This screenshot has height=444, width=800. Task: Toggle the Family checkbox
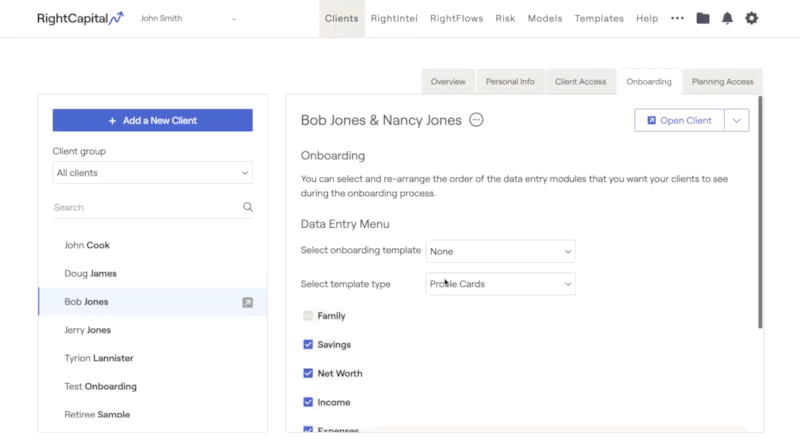point(308,315)
